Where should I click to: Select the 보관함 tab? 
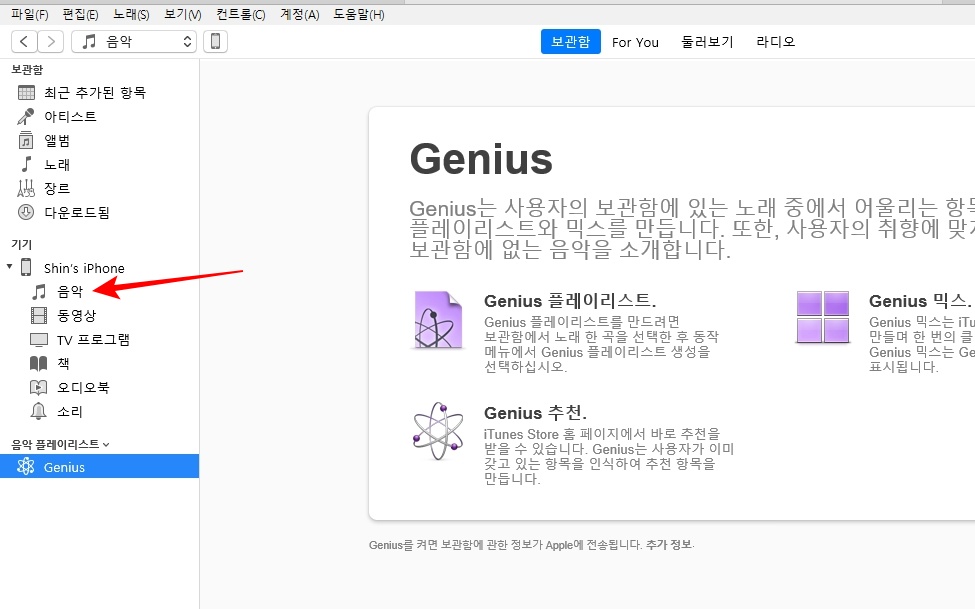click(x=570, y=42)
